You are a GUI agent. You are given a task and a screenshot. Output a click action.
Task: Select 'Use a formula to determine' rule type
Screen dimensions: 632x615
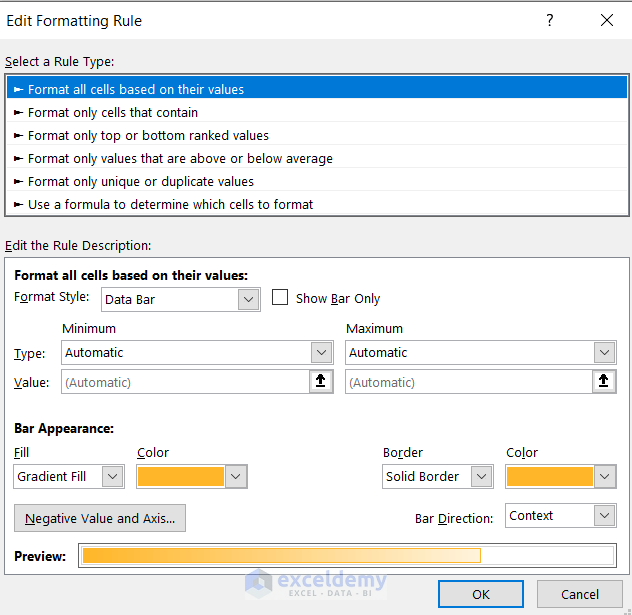click(x=170, y=205)
